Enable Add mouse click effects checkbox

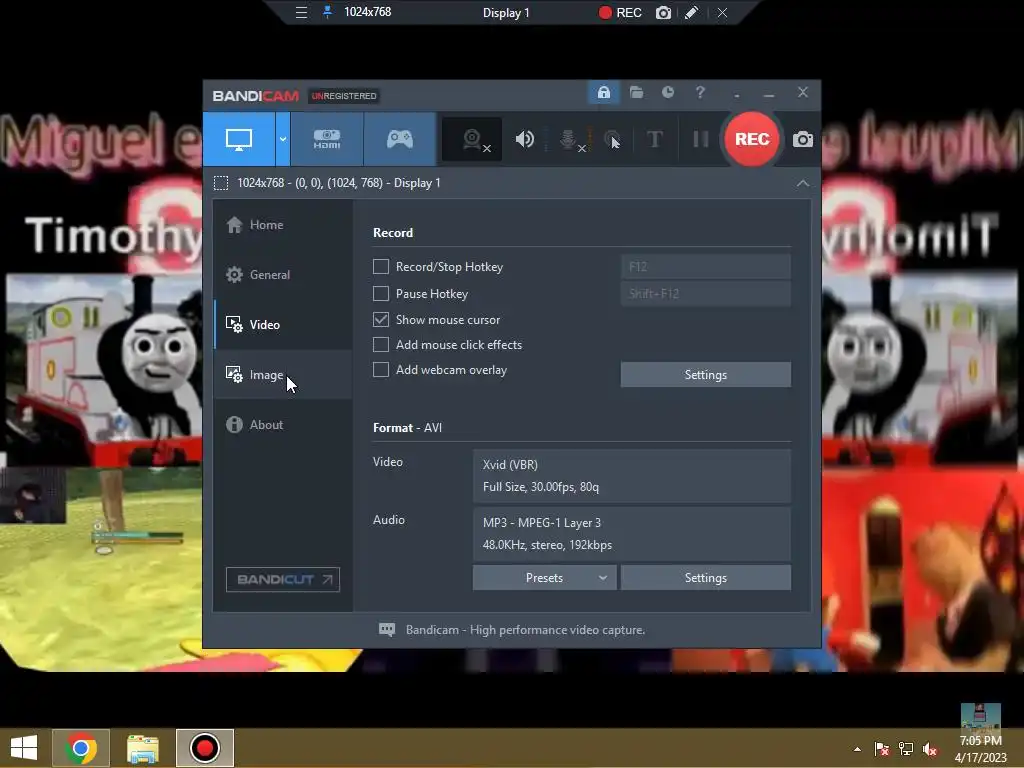pos(381,344)
